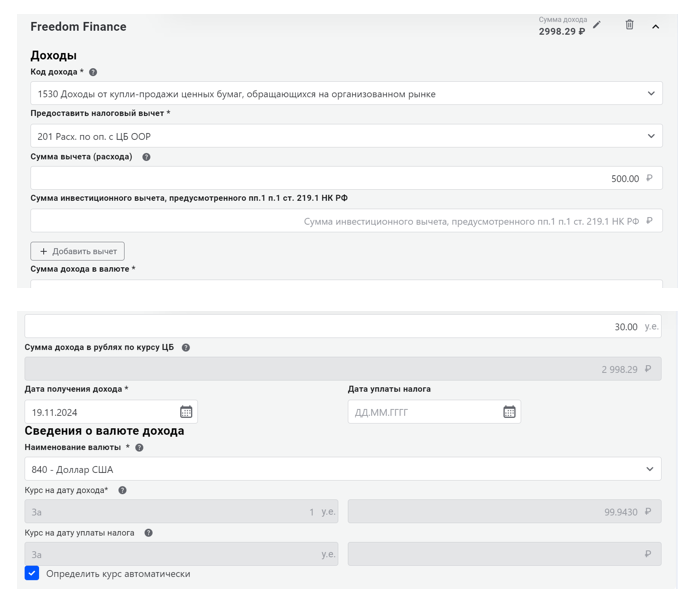Click help icon next to Курс на дату уплаты налога
This screenshot has width=691, height=606.
click(148, 533)
